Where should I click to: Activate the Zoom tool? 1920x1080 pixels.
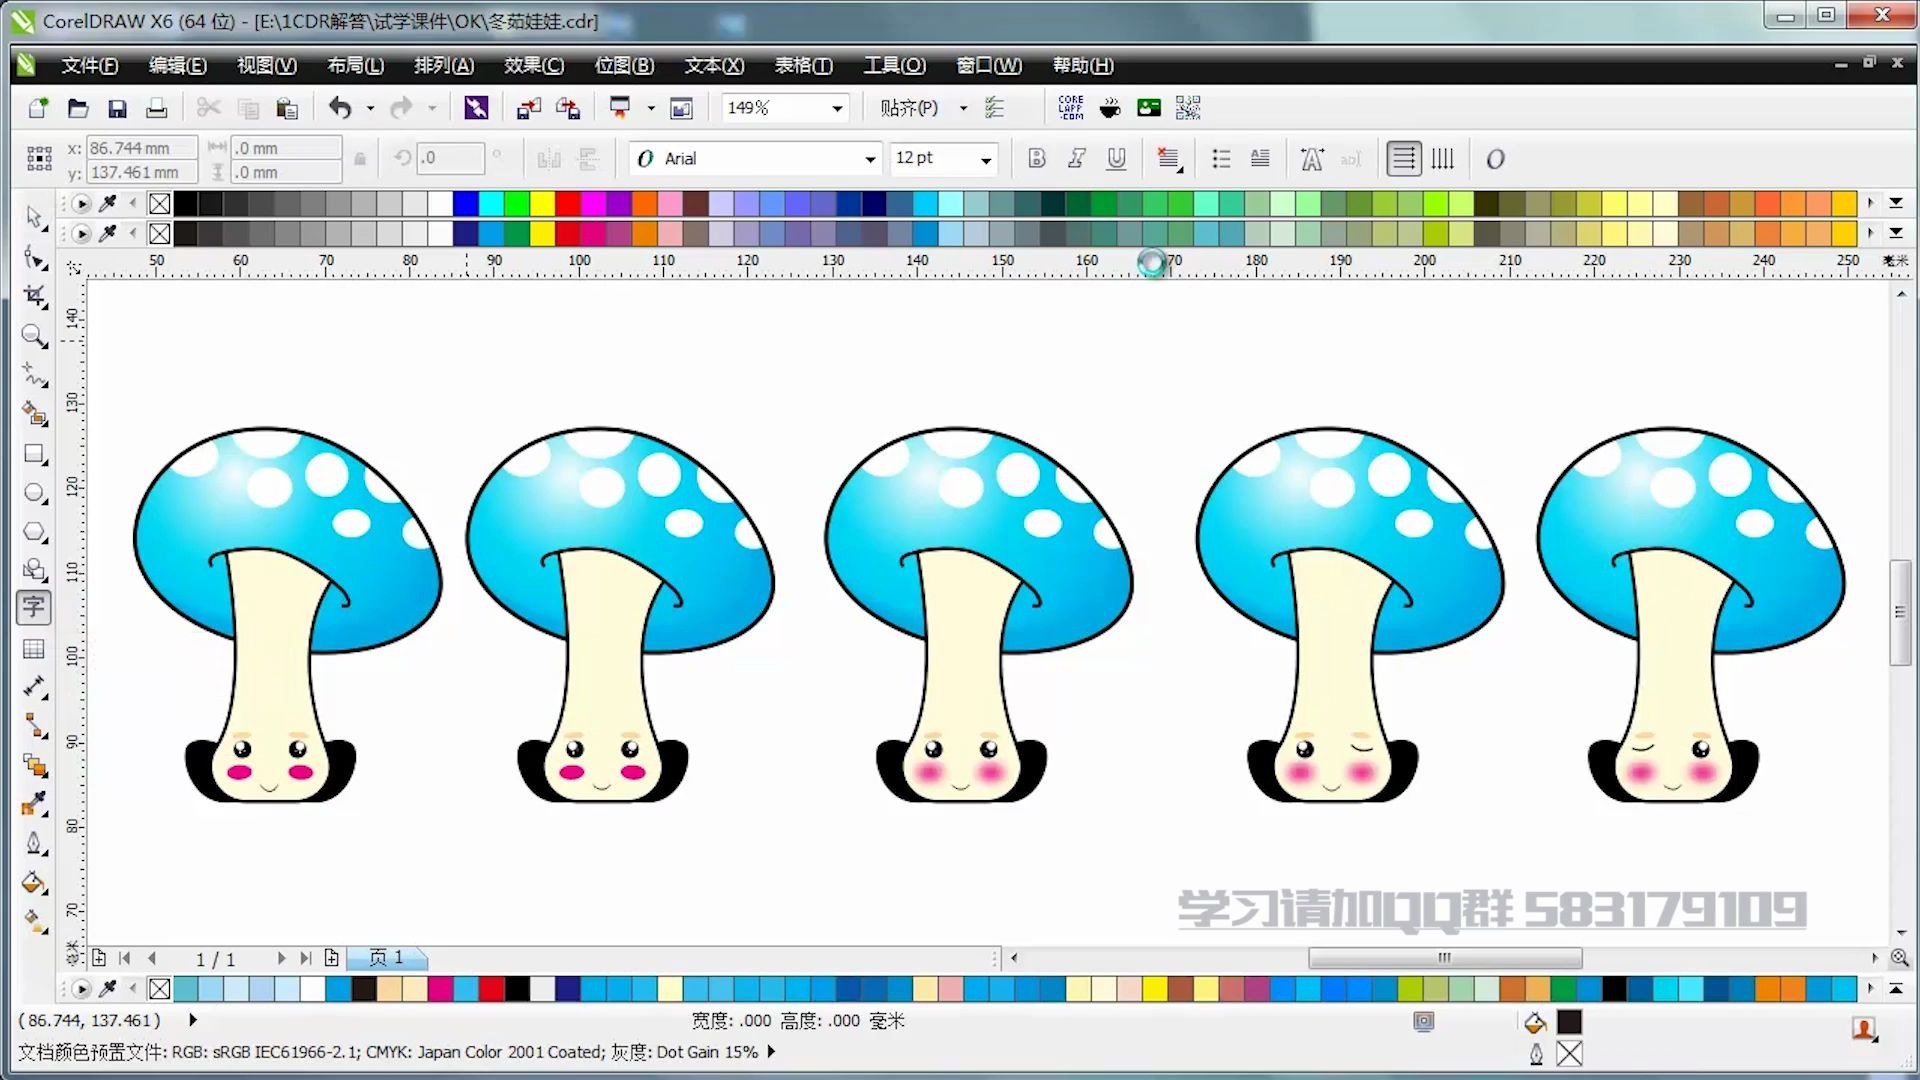point(35,337)
